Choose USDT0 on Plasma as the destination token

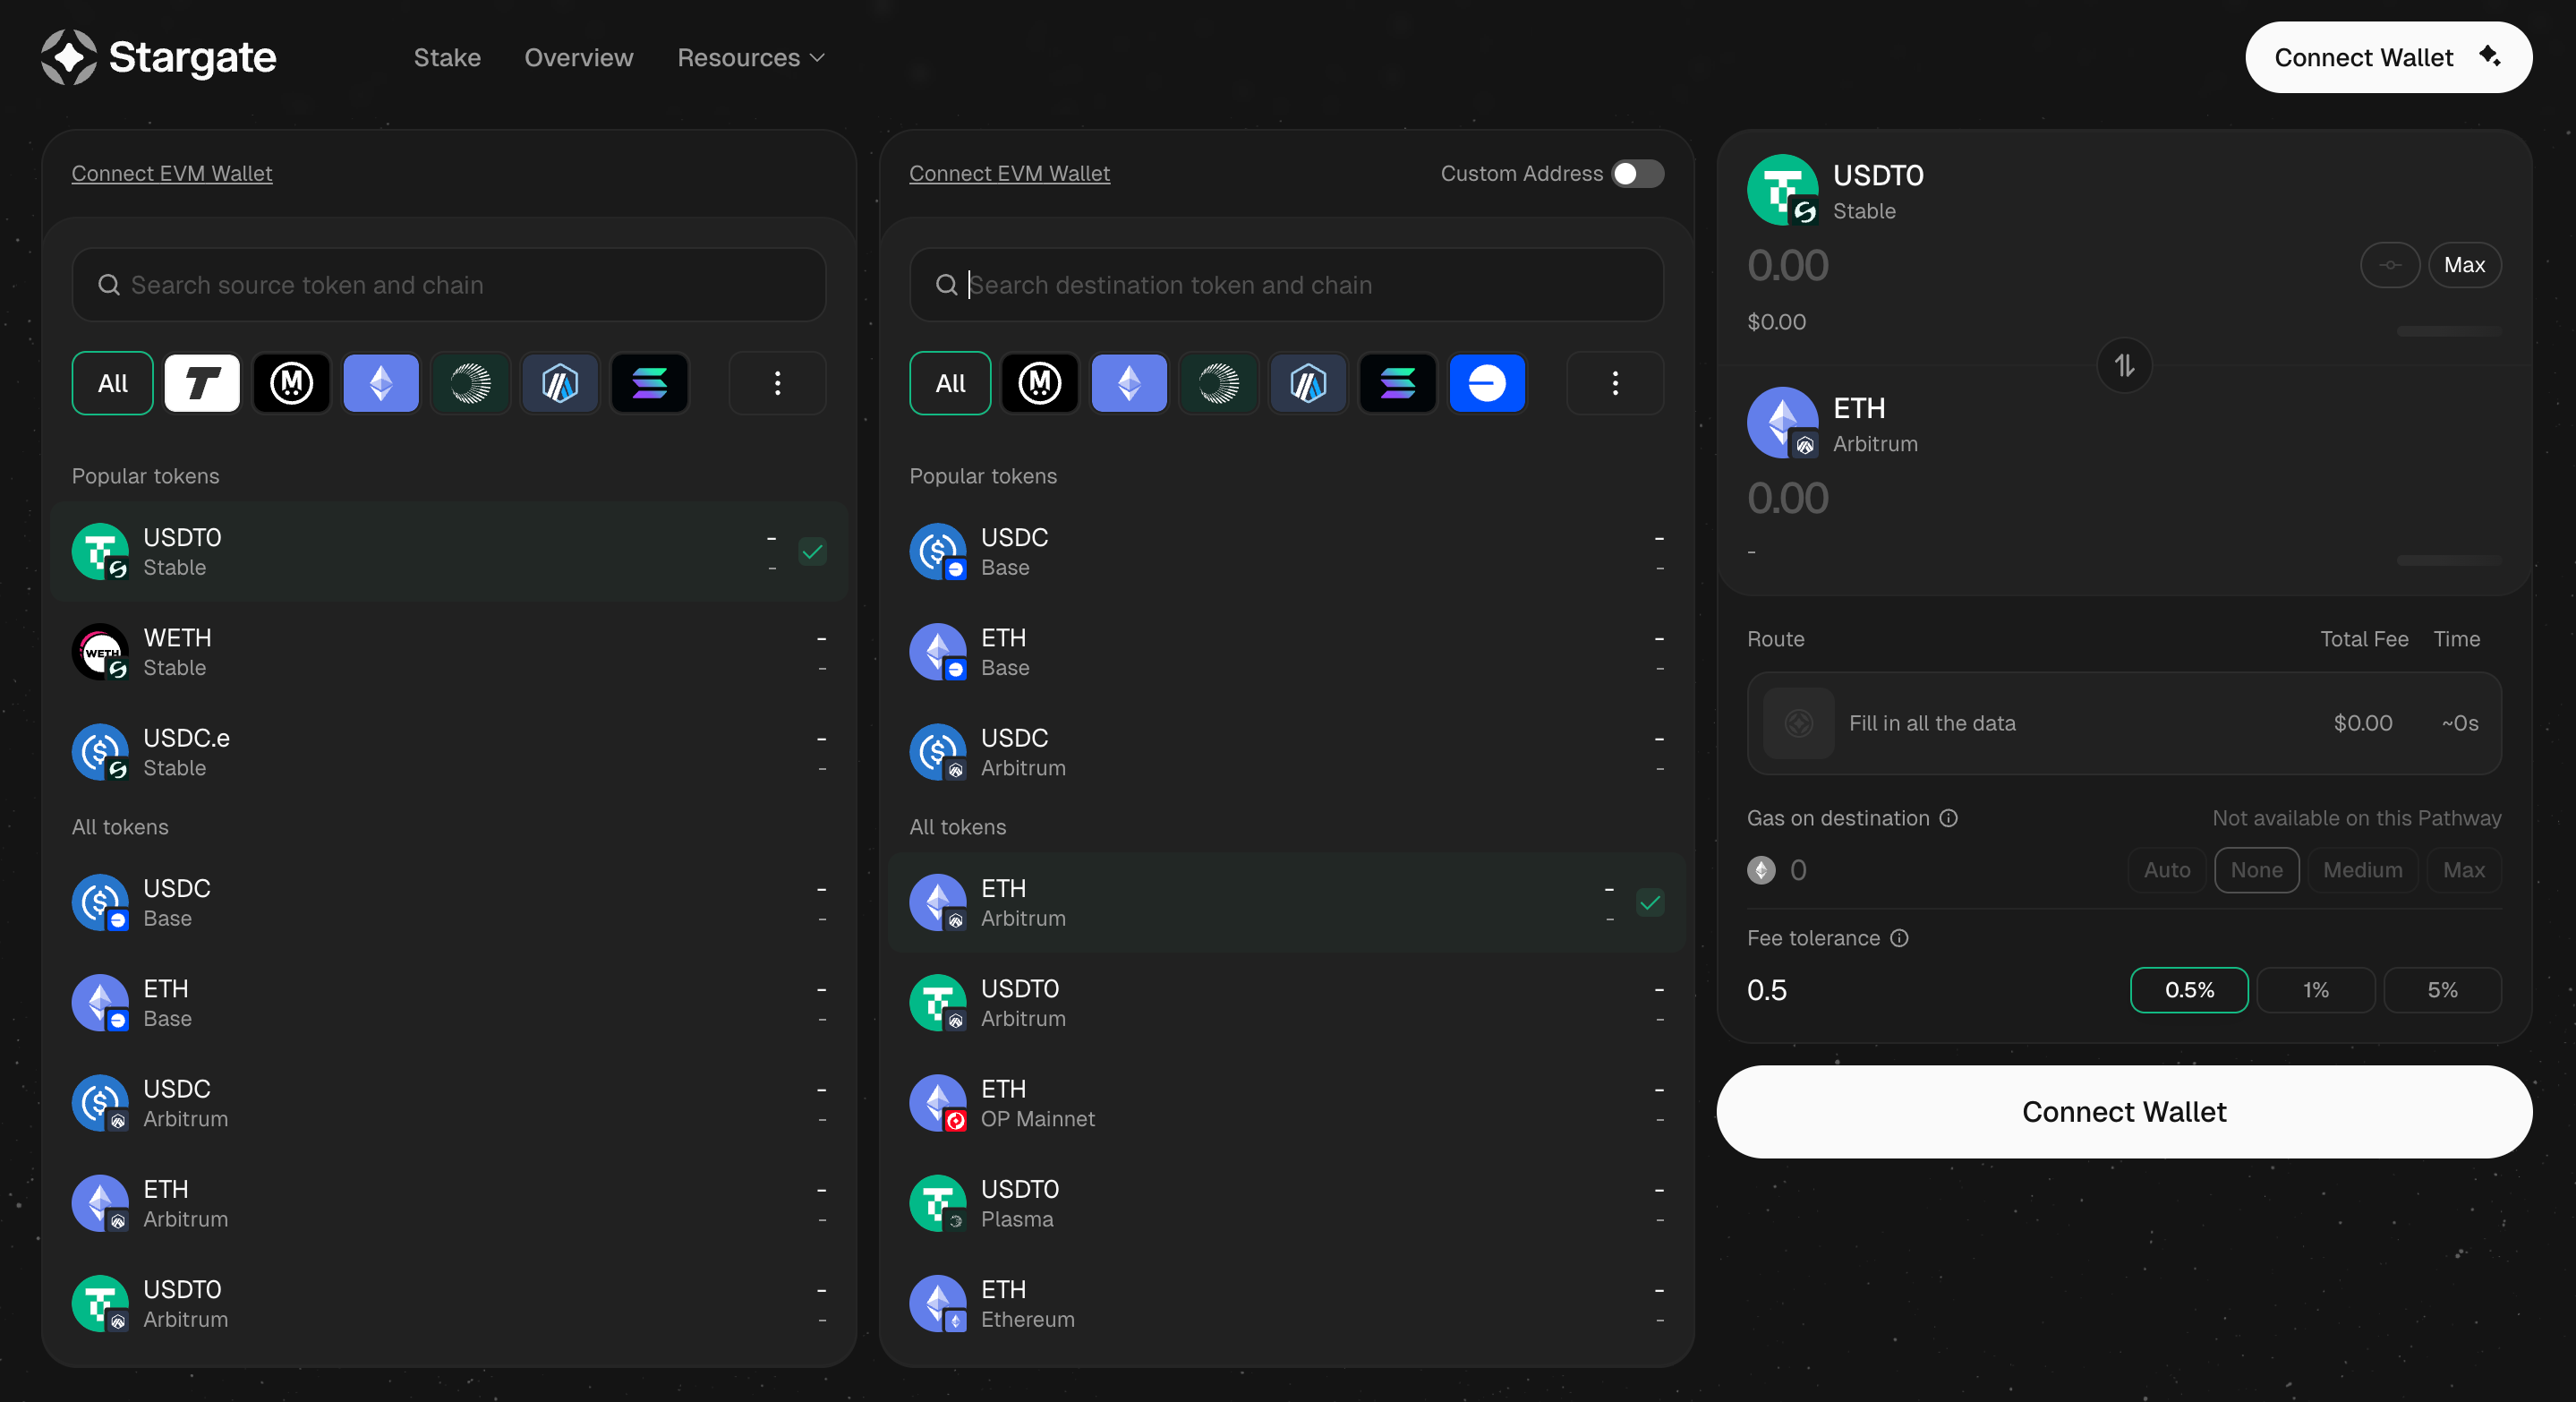1286,1204
